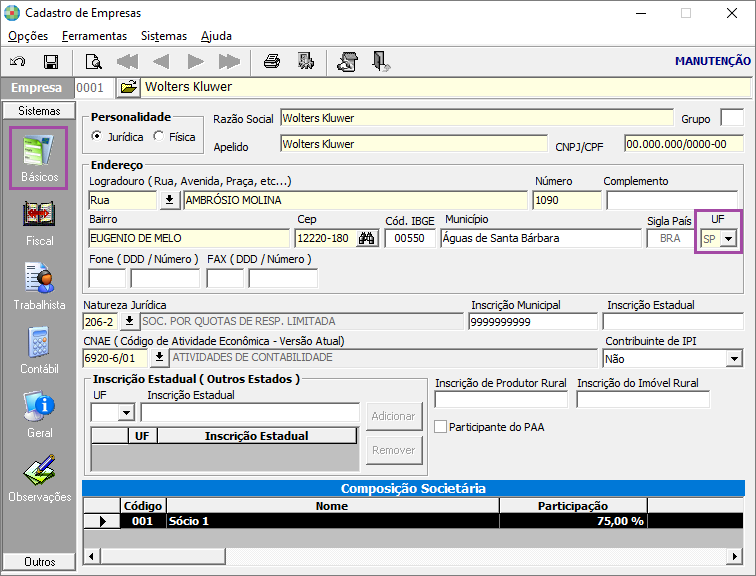Click the row selector arrow for Sócio 1

pyautogui.click(x=102, y=521)
